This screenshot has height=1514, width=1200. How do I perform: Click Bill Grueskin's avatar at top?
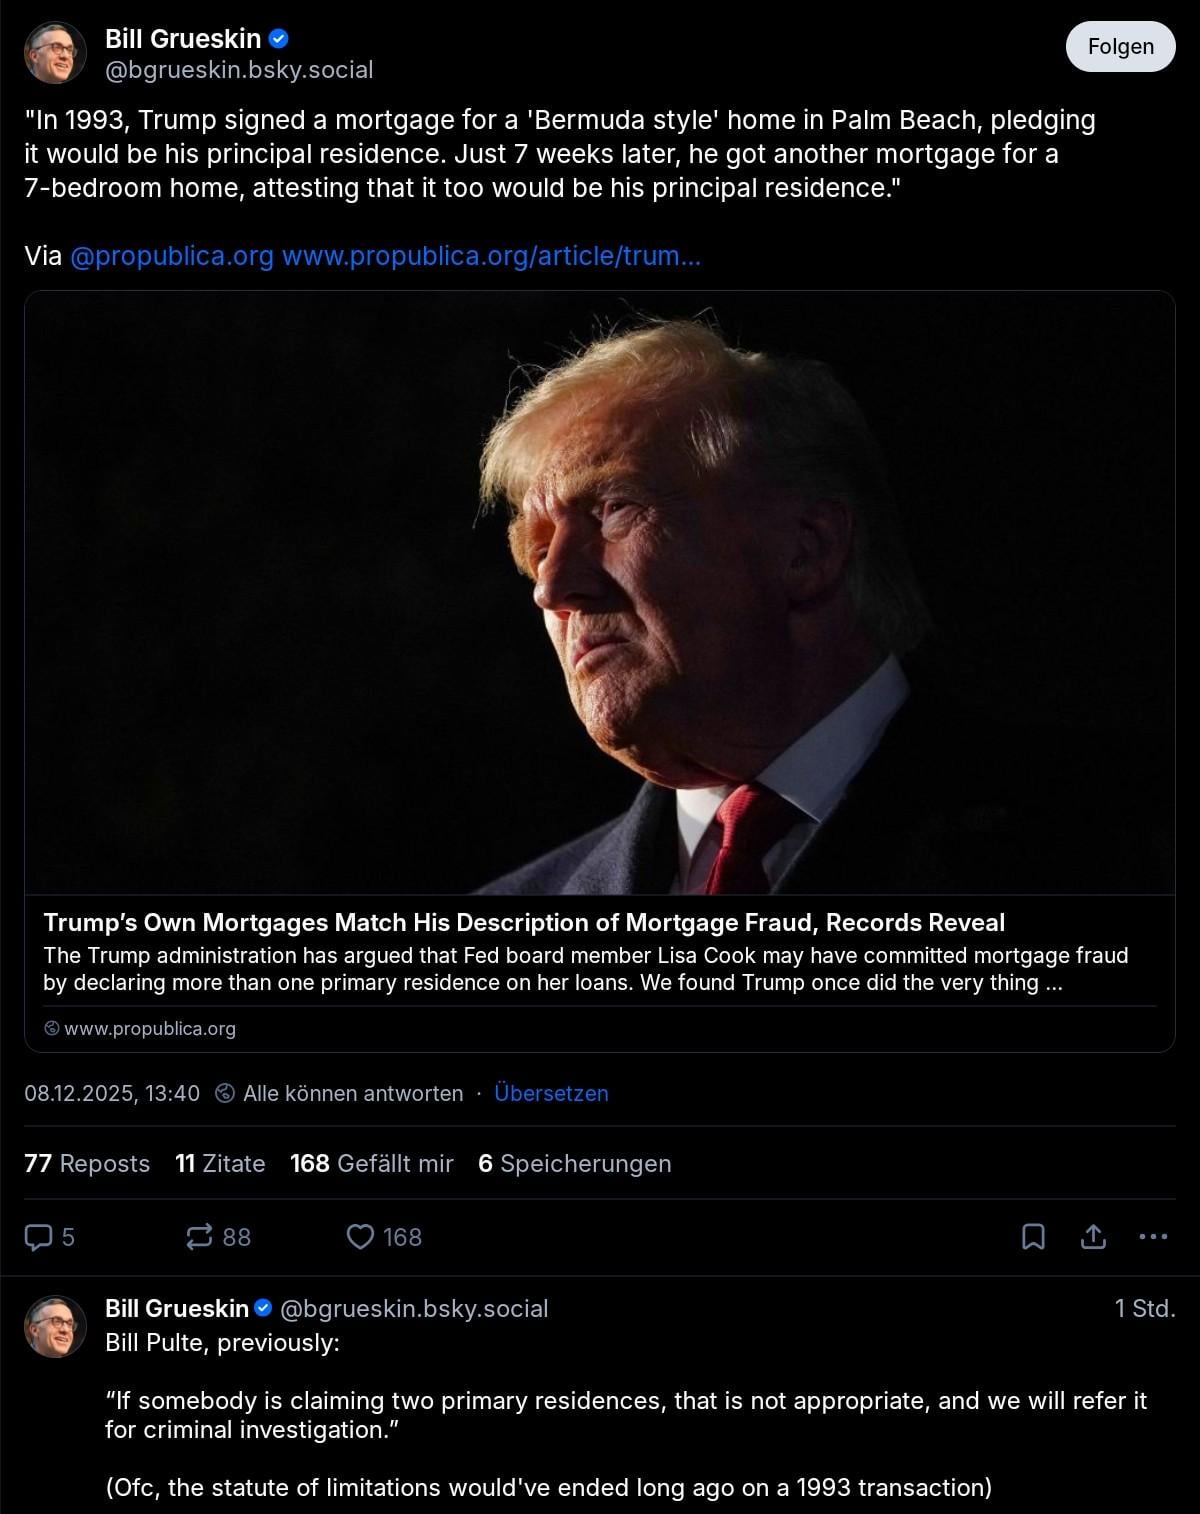tap(55, 53)
